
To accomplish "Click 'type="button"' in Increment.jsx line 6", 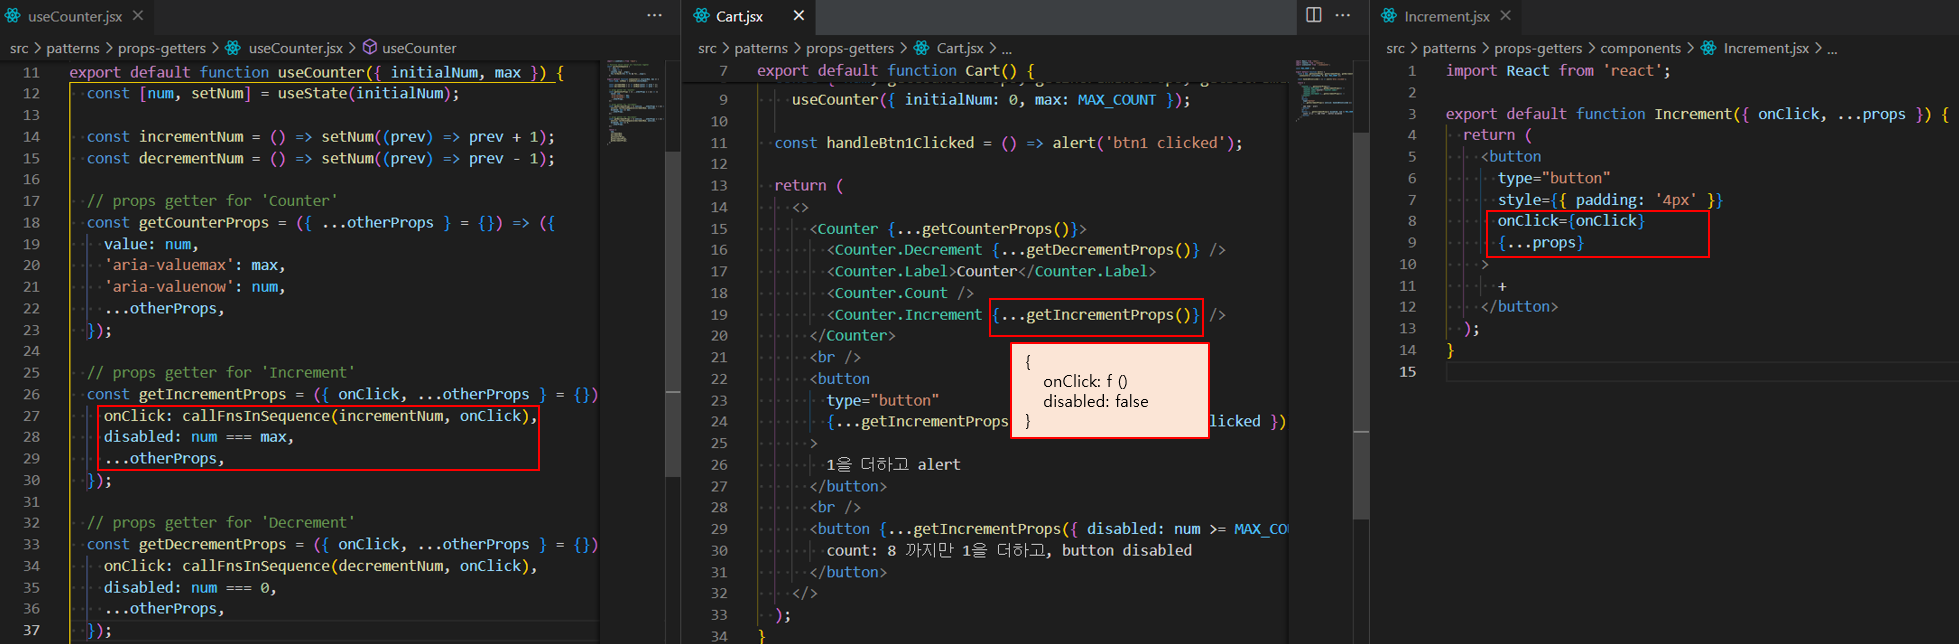I will (x=1554, y=178).
